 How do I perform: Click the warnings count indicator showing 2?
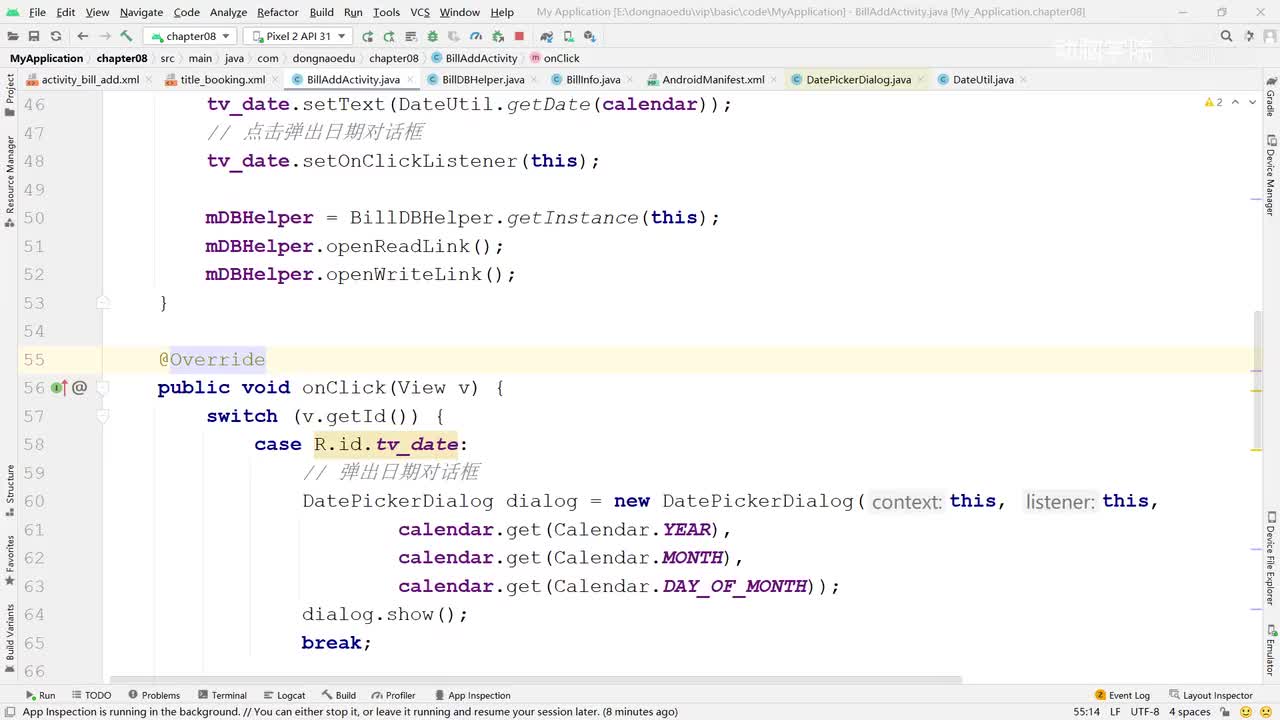(1214, 102)
